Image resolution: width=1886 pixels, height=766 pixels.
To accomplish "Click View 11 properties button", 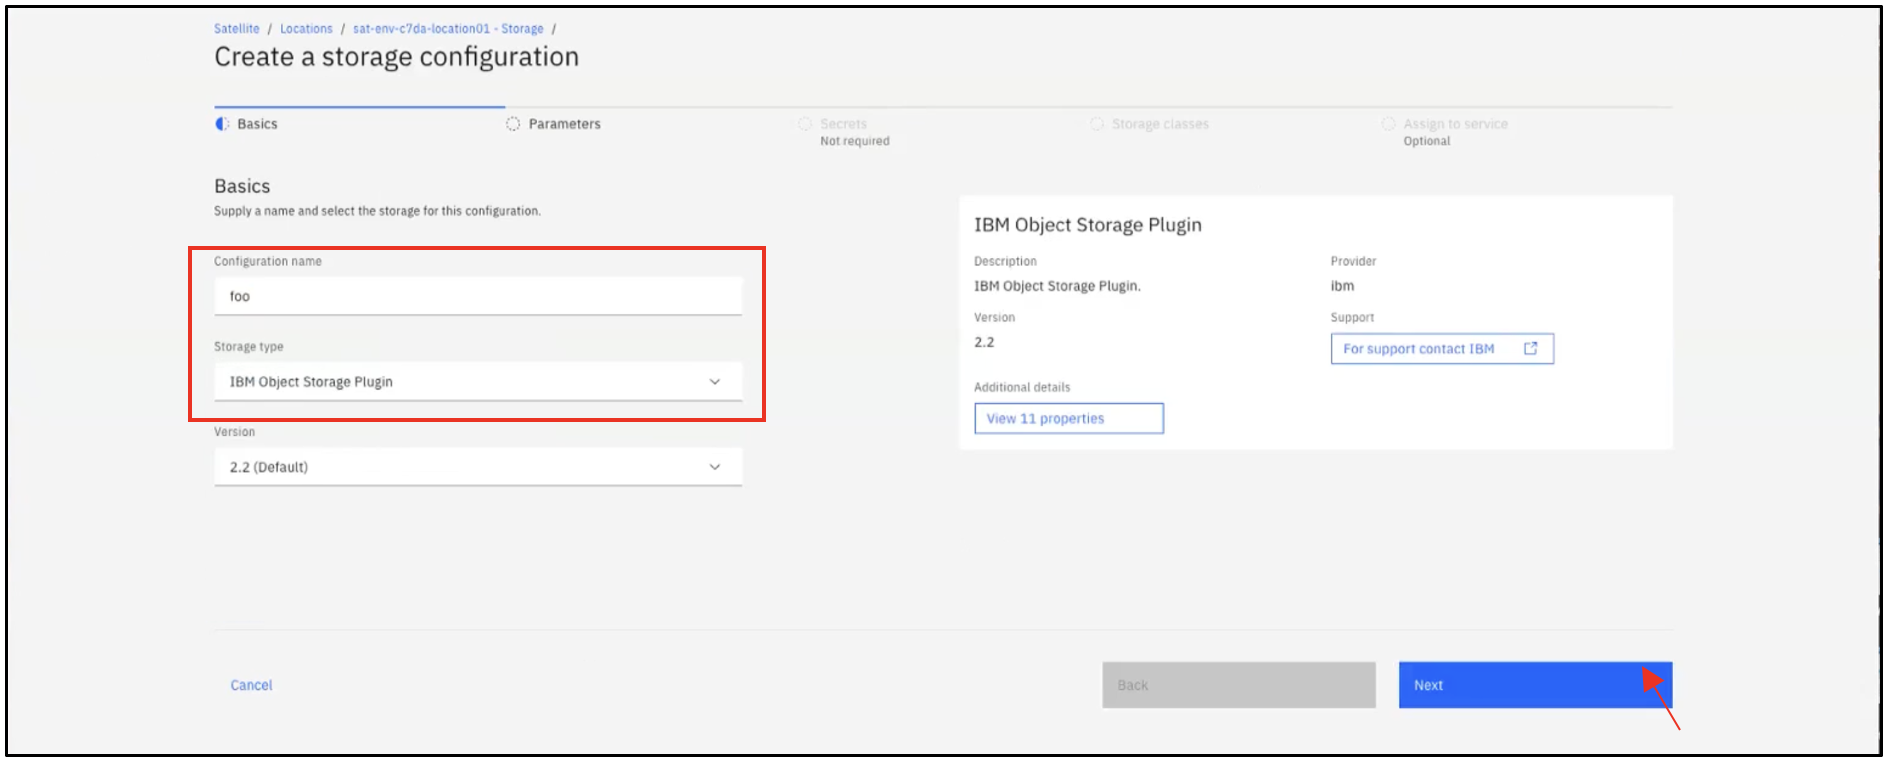I will coord(1069,418).
